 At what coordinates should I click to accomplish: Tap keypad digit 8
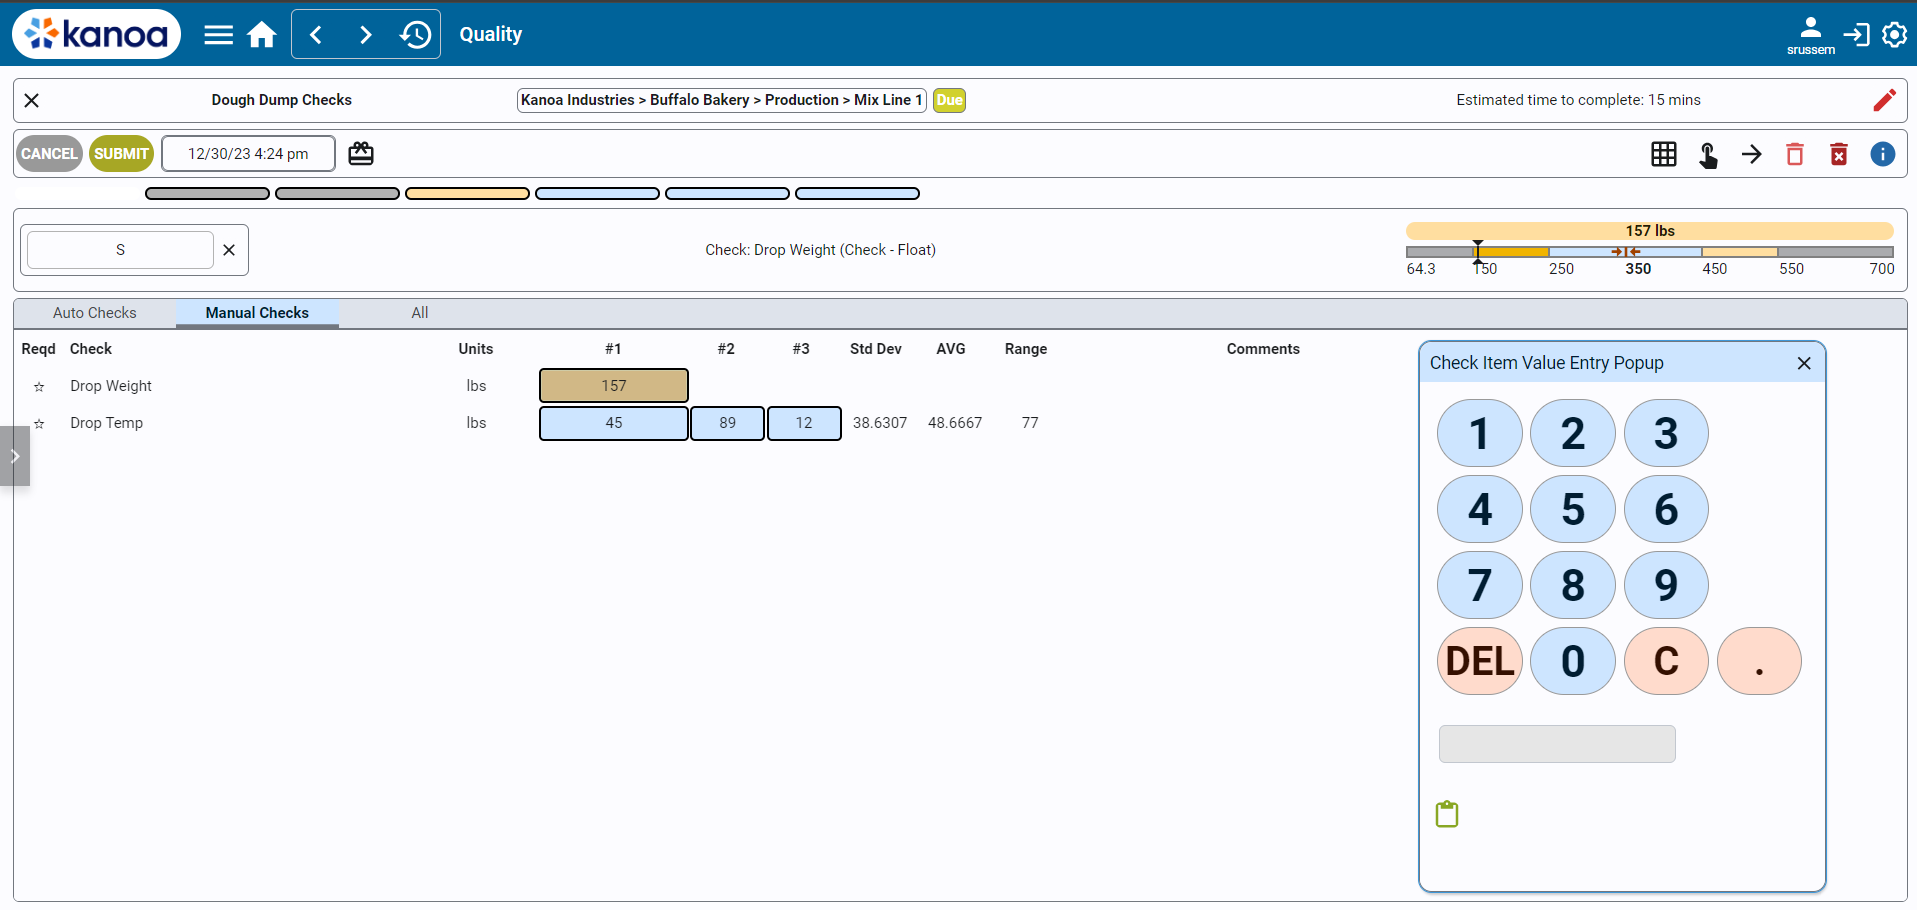pyautogui.click(x=1573, y=585)
